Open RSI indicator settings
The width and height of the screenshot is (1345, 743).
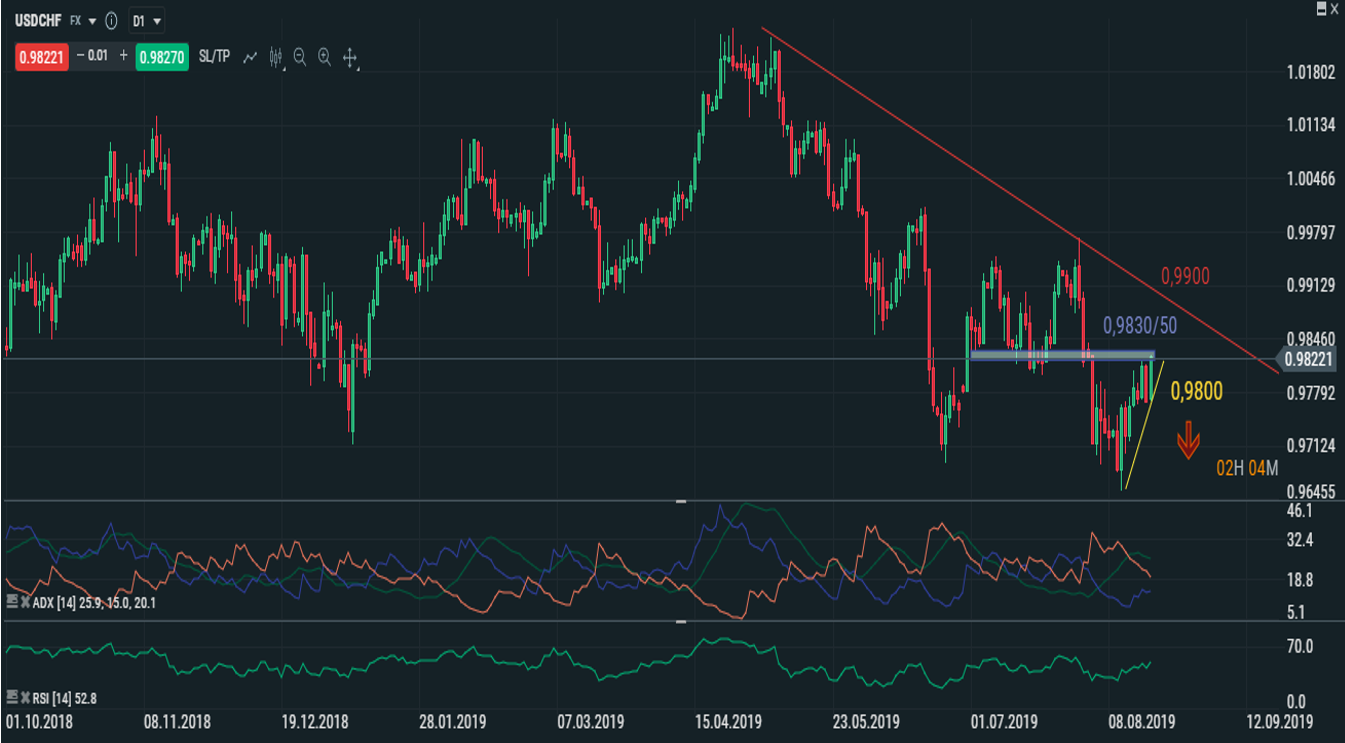[x=12, y=697]
